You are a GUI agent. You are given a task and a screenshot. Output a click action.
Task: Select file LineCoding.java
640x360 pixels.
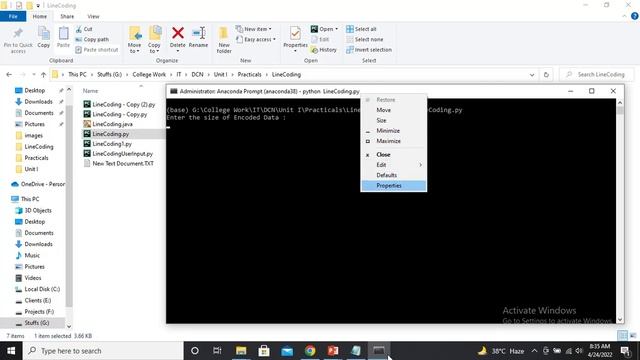pyautogui.click(x=112, y=124)
